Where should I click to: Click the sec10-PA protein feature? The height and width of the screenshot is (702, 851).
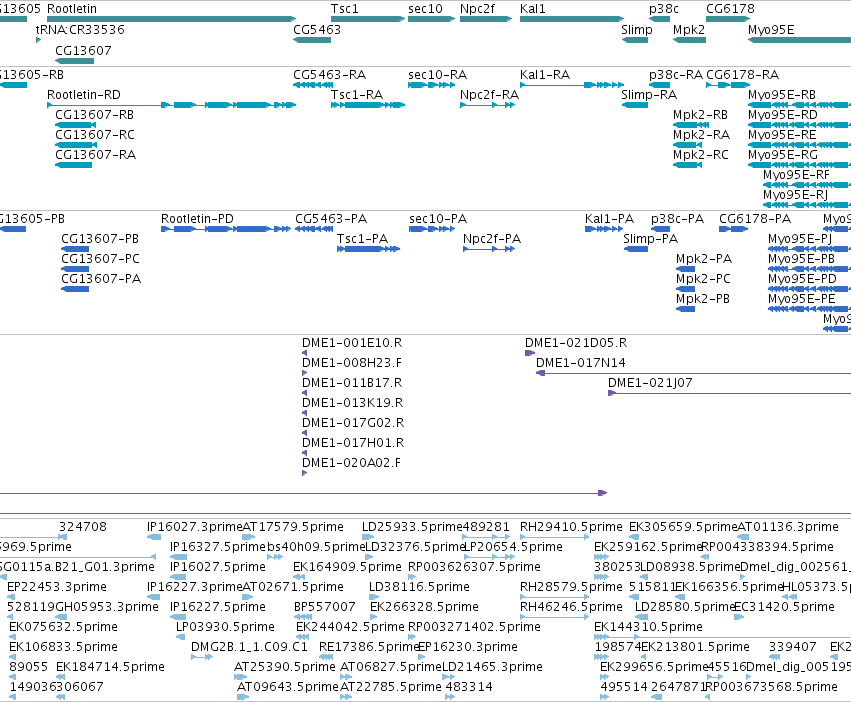(x=432, y=229)
